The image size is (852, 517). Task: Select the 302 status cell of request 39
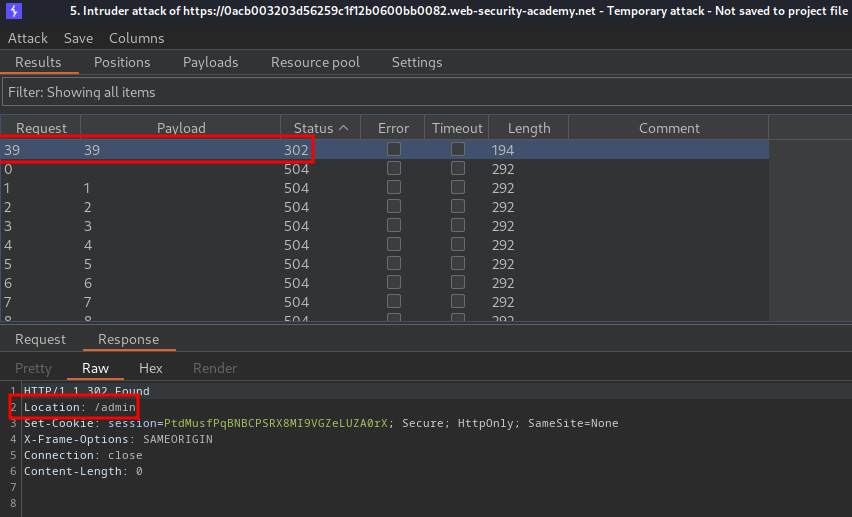(296, 150)
